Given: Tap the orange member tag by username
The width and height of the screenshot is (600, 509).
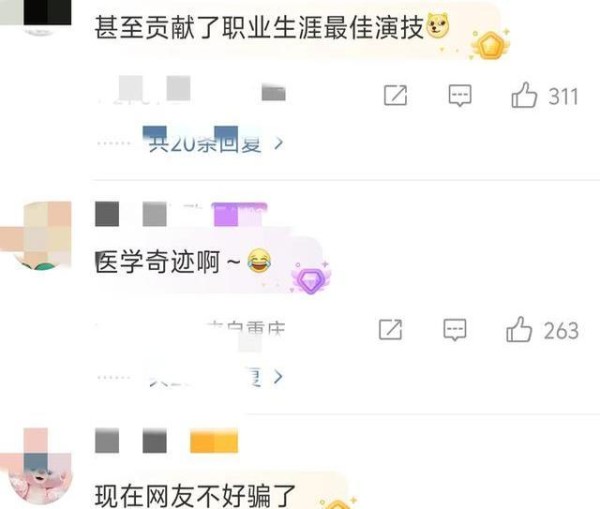Looking at the screenshot, I should pos(214,441).
